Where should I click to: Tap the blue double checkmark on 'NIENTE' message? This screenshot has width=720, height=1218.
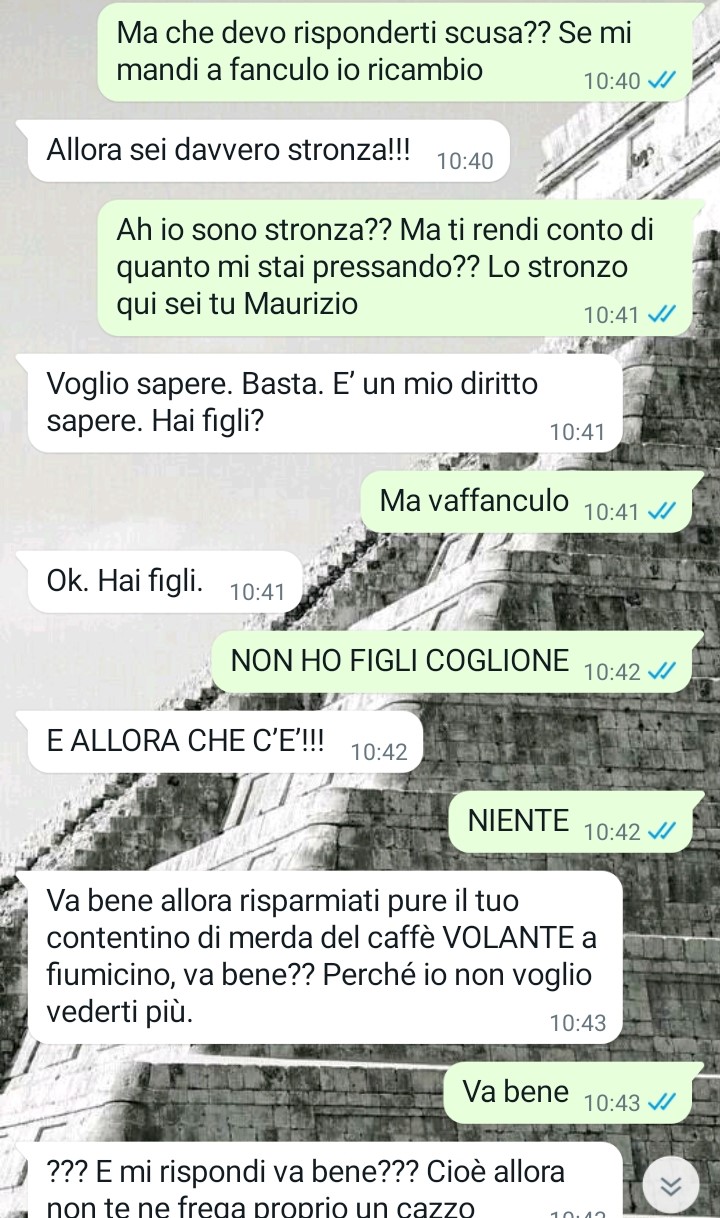coord(662,832)
